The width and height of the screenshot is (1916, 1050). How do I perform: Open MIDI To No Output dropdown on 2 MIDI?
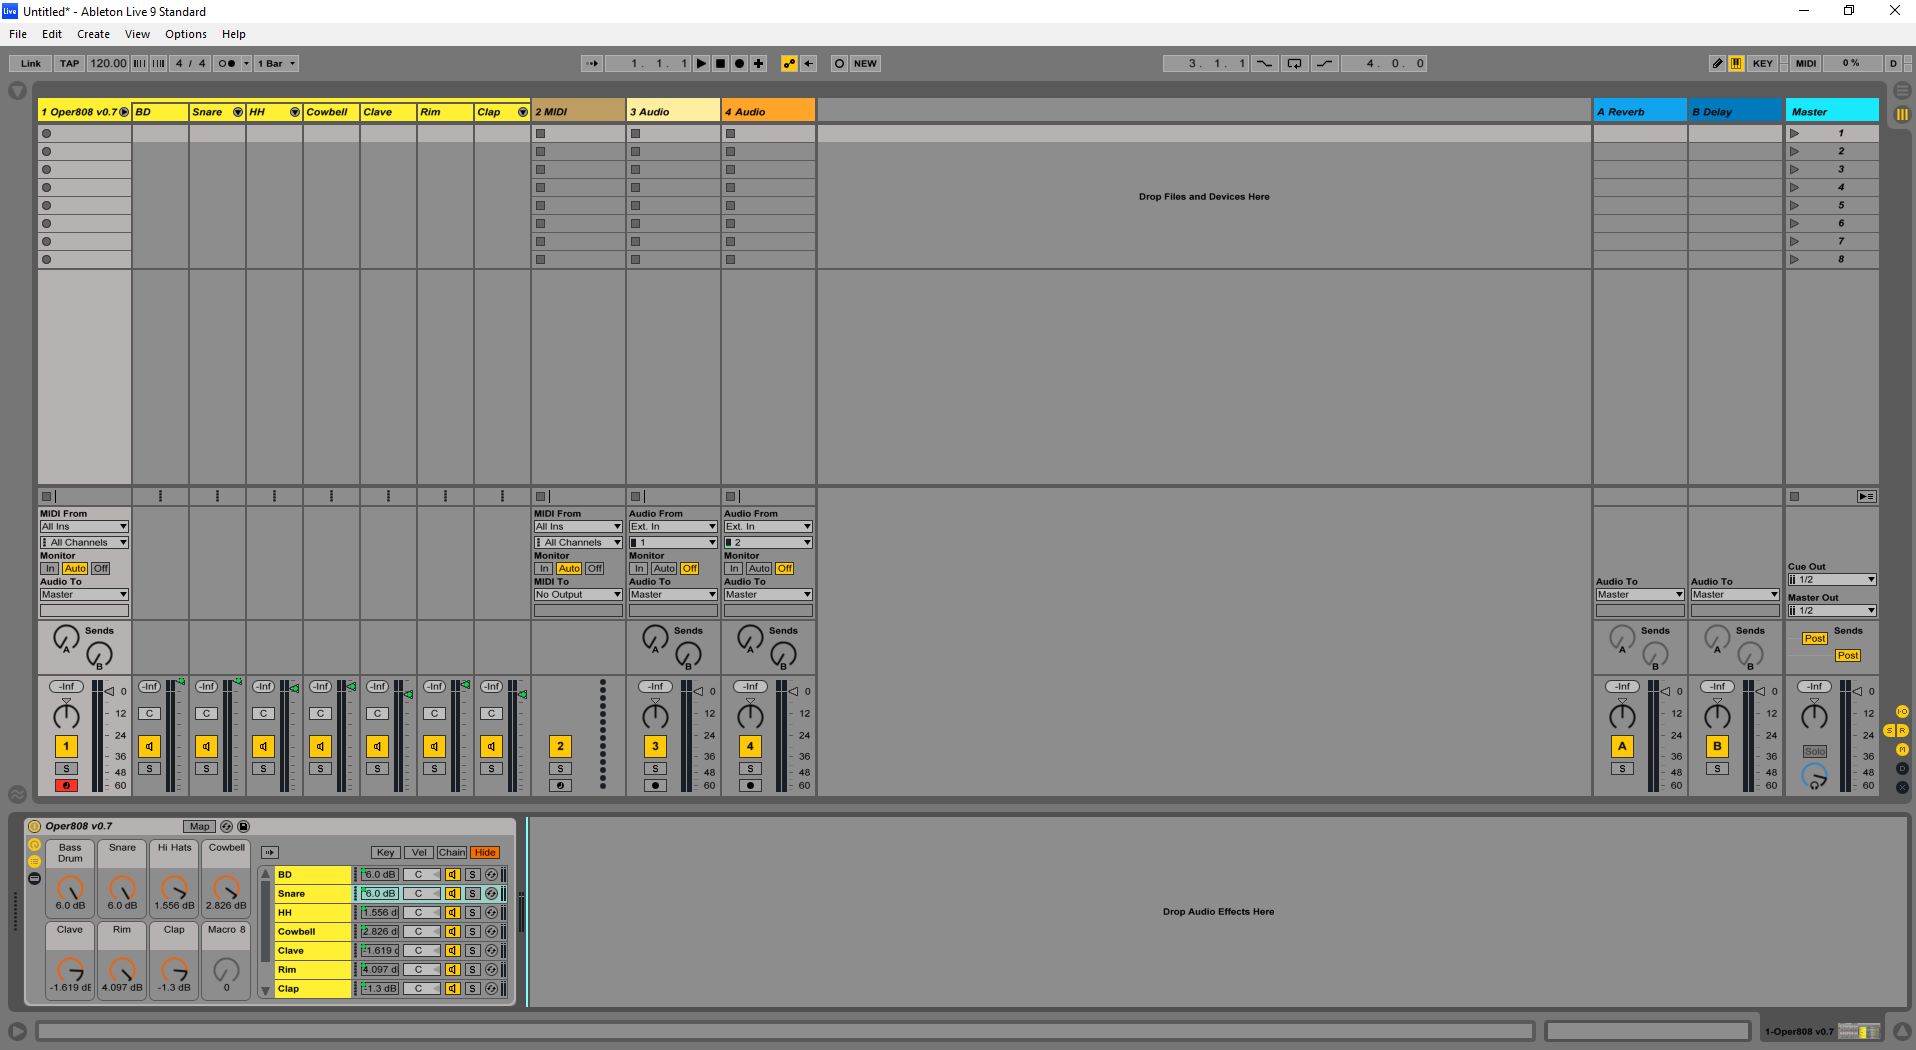coord(578,594)
